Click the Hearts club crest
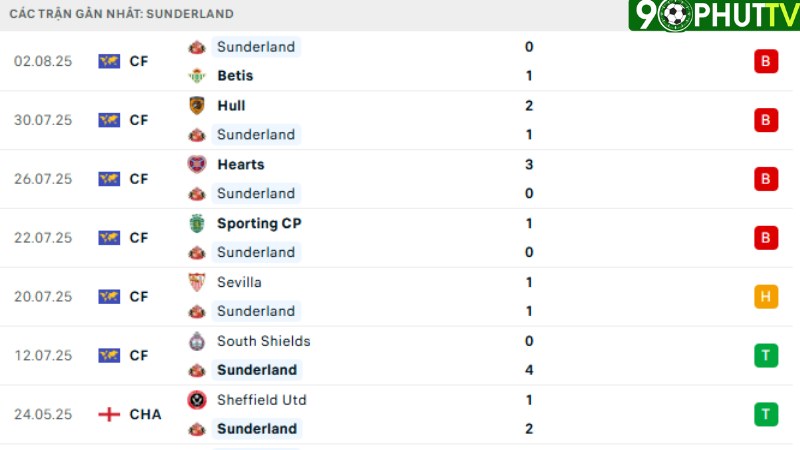Image resolution: width=800 pixels, height=450 pixels. 197,164
